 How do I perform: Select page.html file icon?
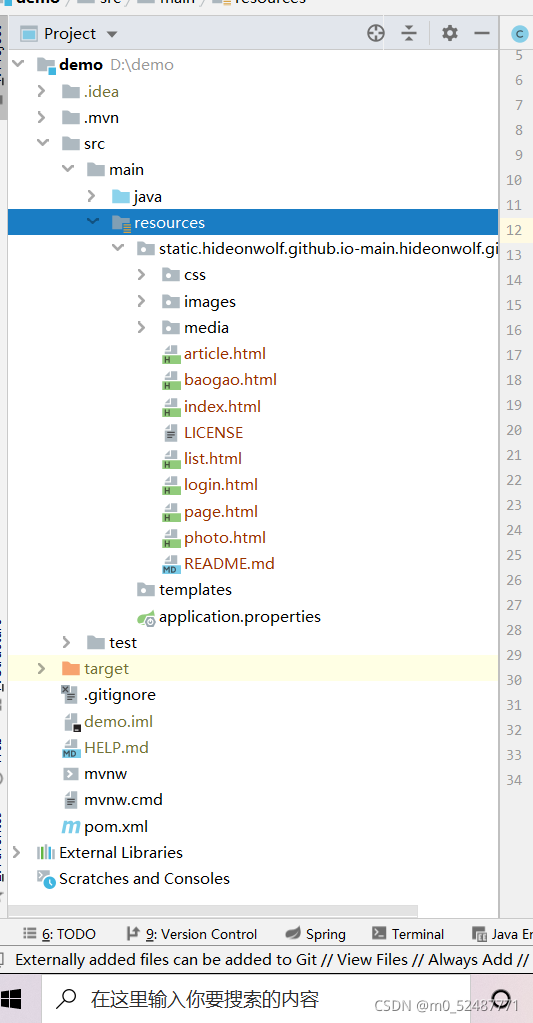pos(171,512)
